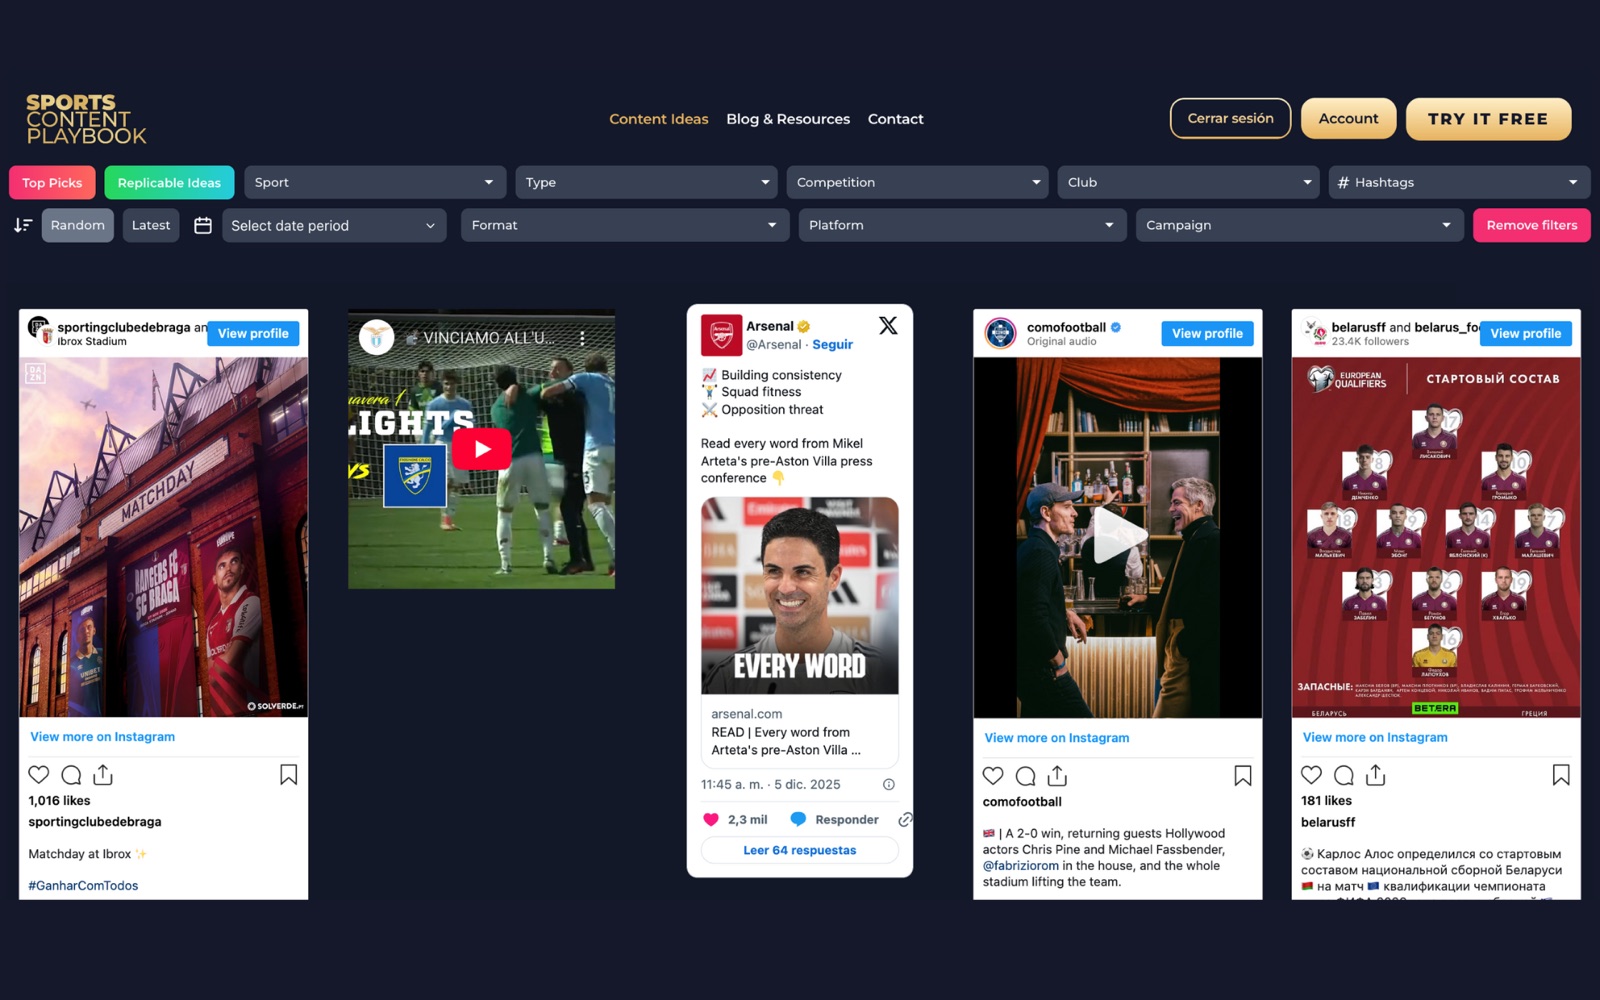Play the Lazio YouTube video
This screenshot has width=1600, height=1000.
point(482,449)
